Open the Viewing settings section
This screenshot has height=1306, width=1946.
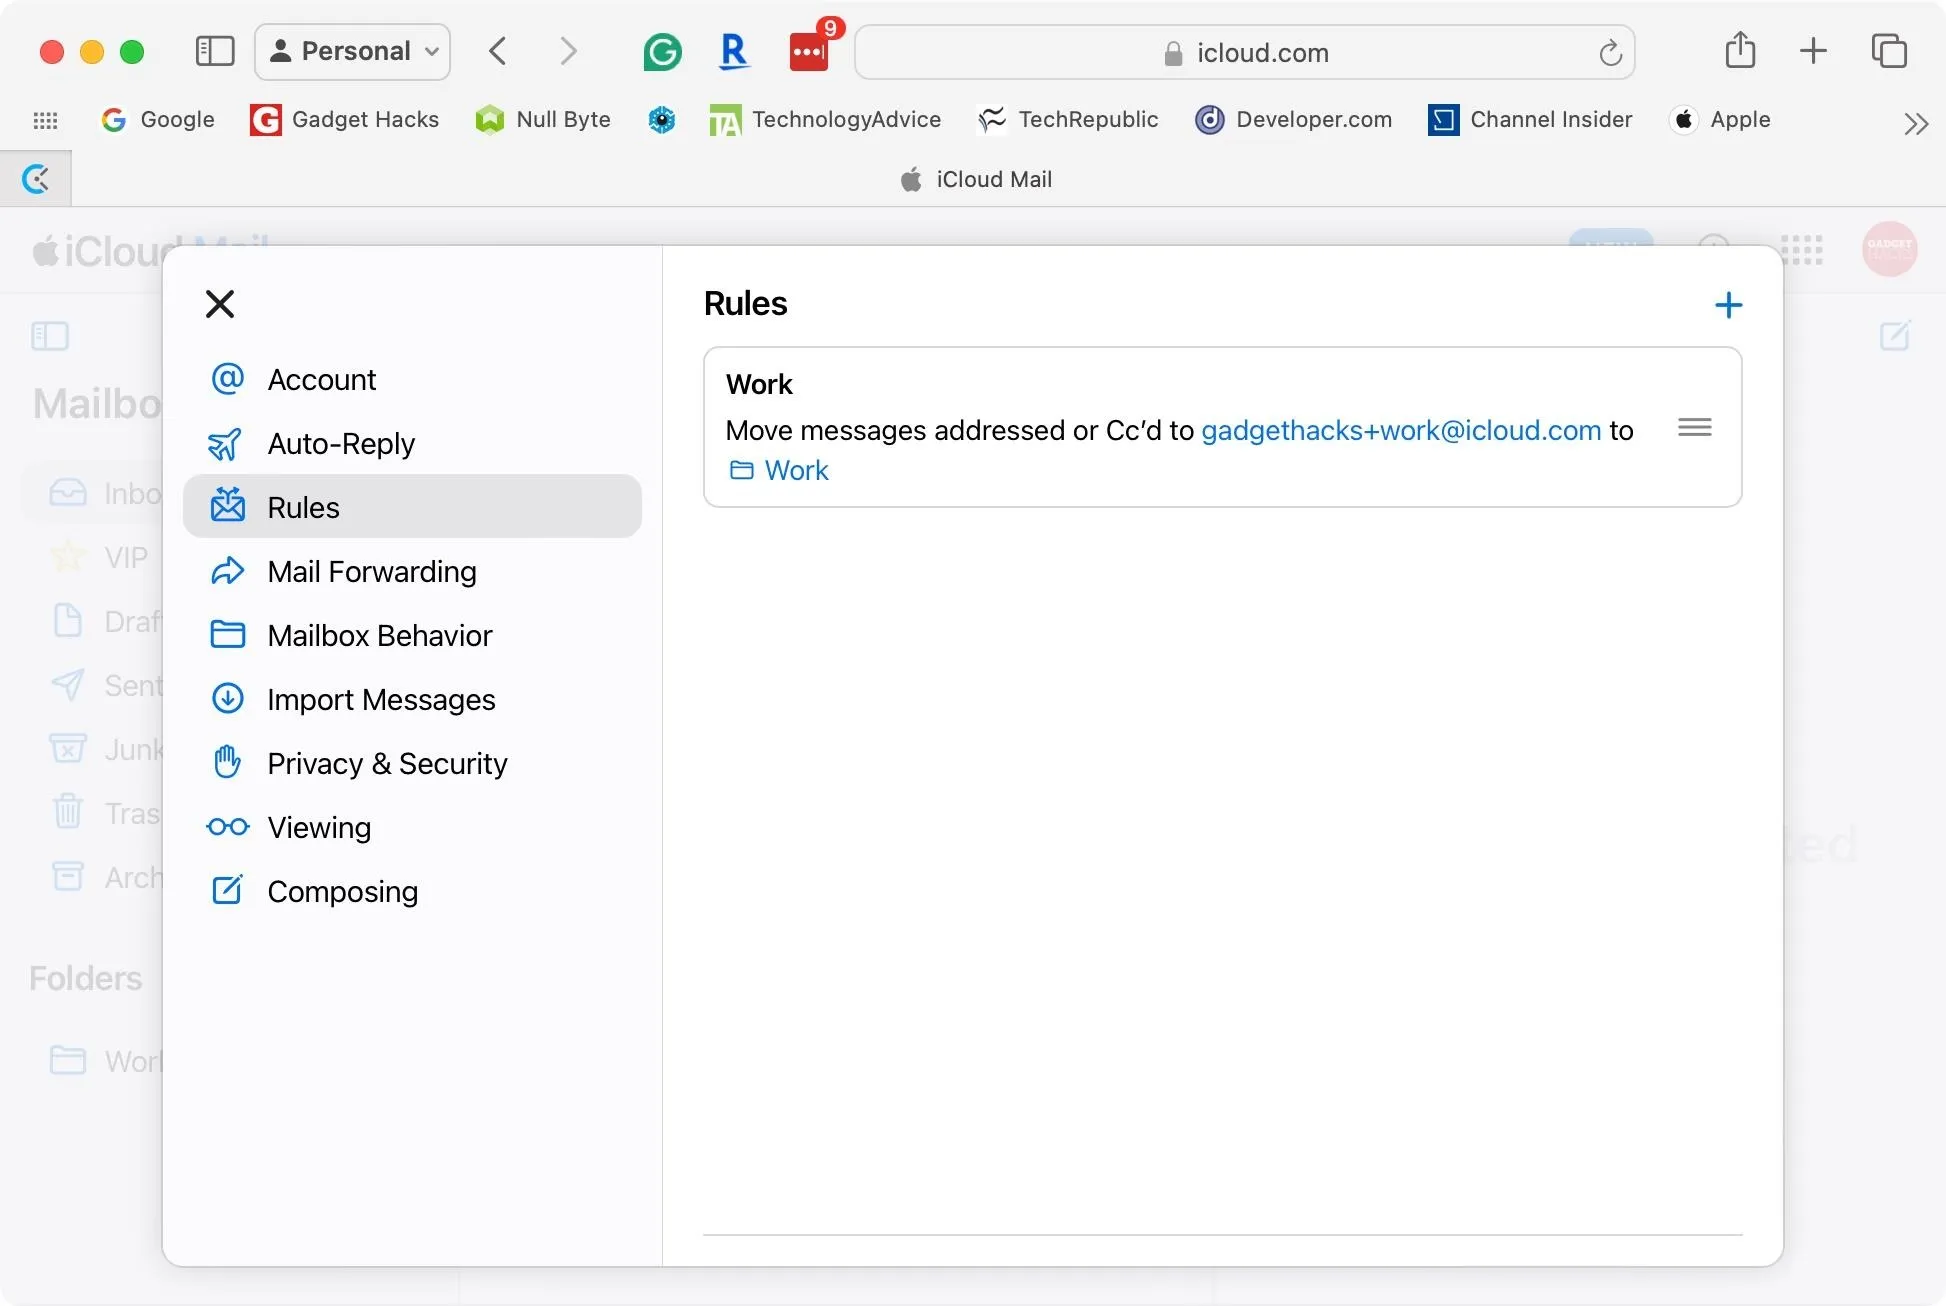412,828
